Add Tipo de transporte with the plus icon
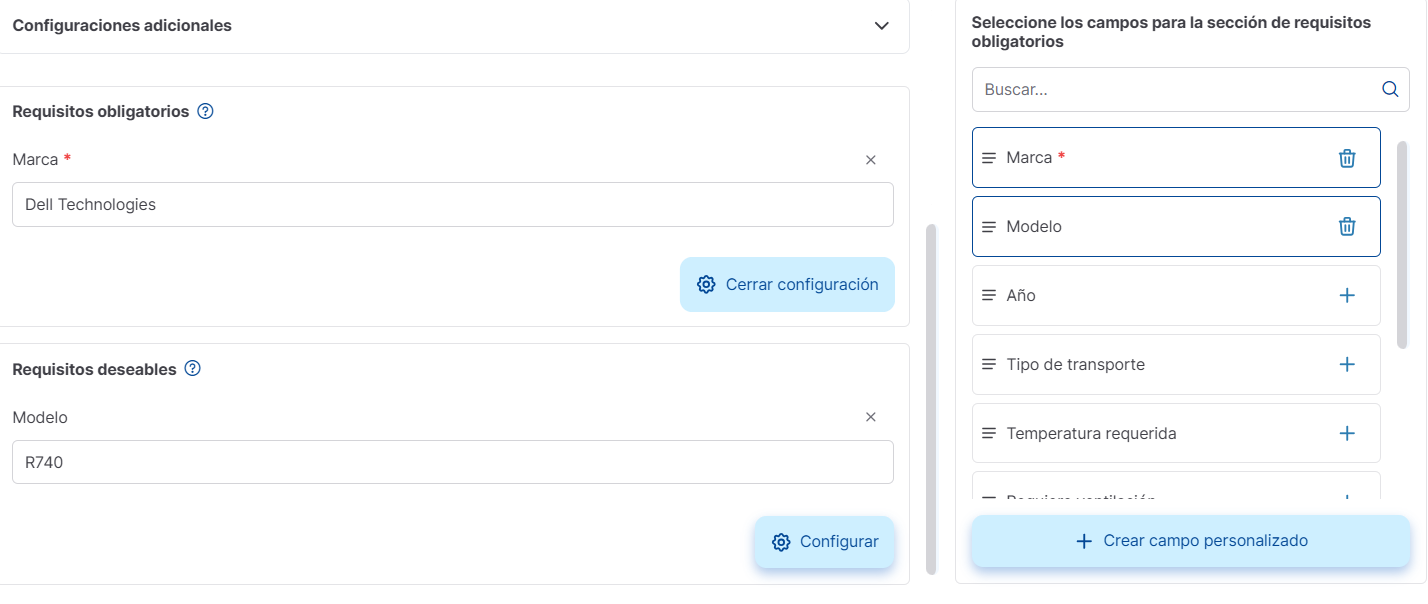The width and height of the screenshot is (1428, 604). point(1347,364)
